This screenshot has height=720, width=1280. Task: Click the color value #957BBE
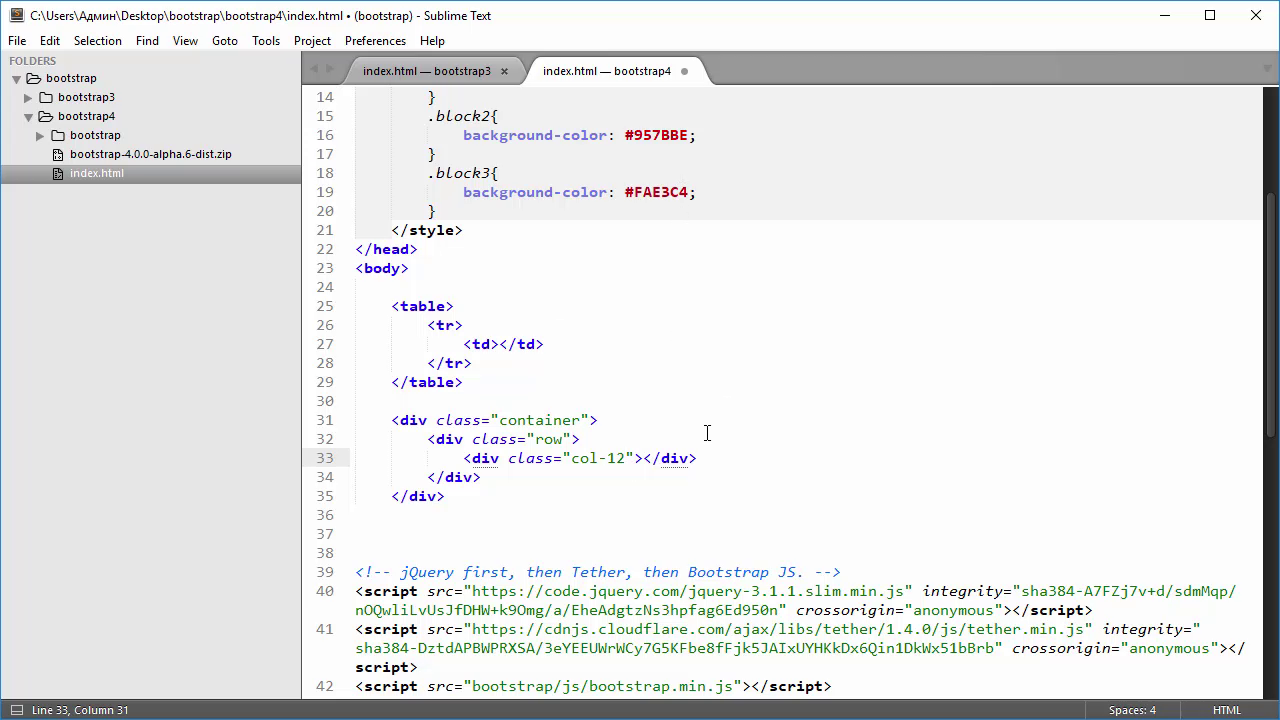(656, 135)
